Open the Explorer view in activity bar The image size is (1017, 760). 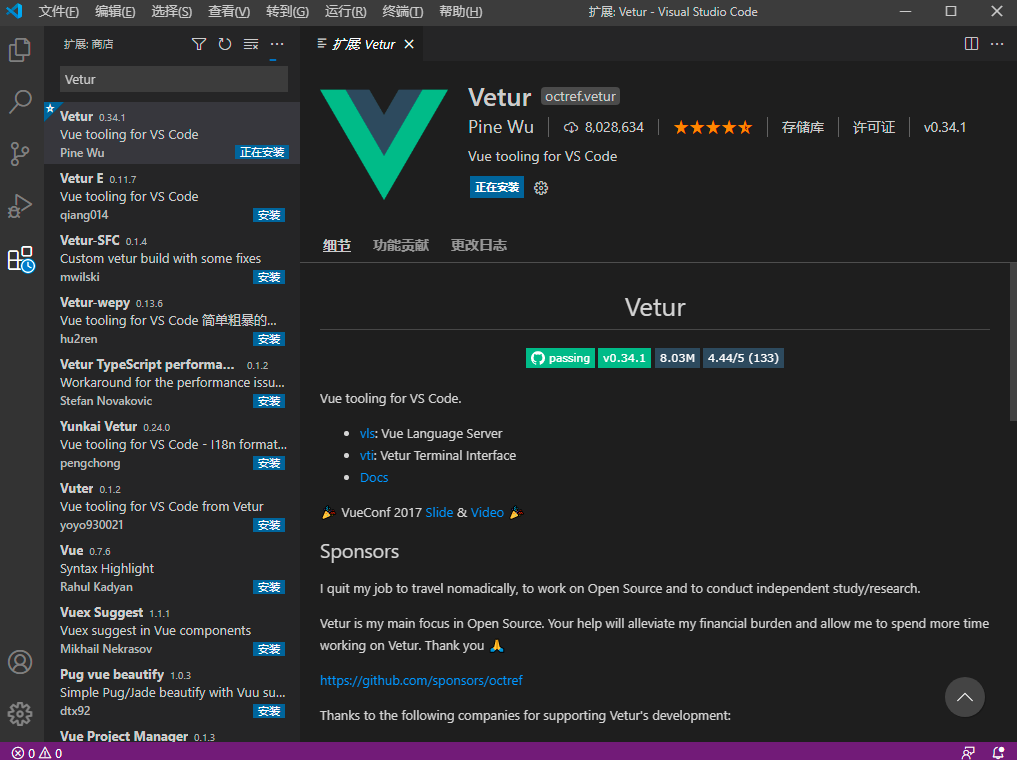pyautogui.click(x=20, y=50)
